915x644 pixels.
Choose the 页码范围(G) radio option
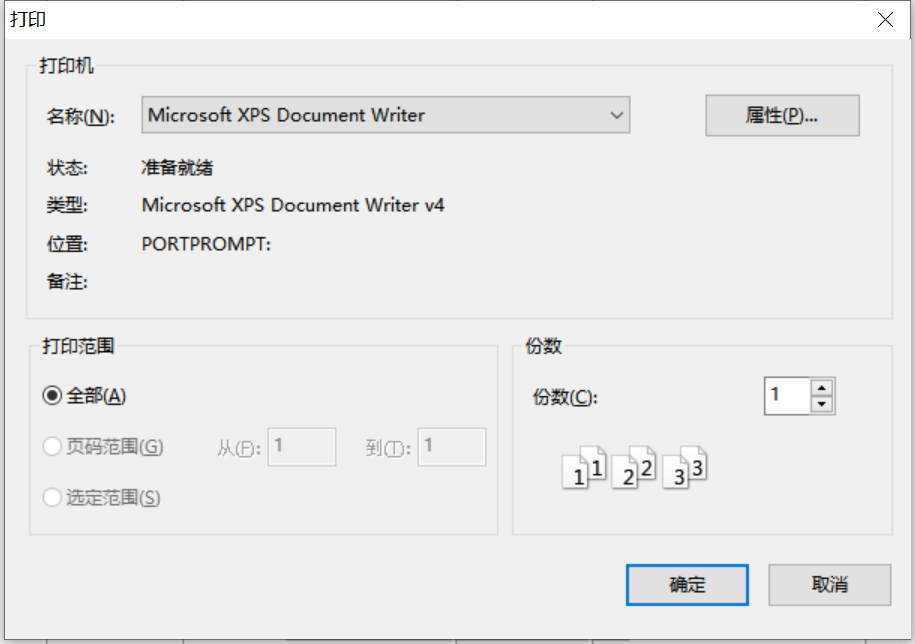(52, 447)
